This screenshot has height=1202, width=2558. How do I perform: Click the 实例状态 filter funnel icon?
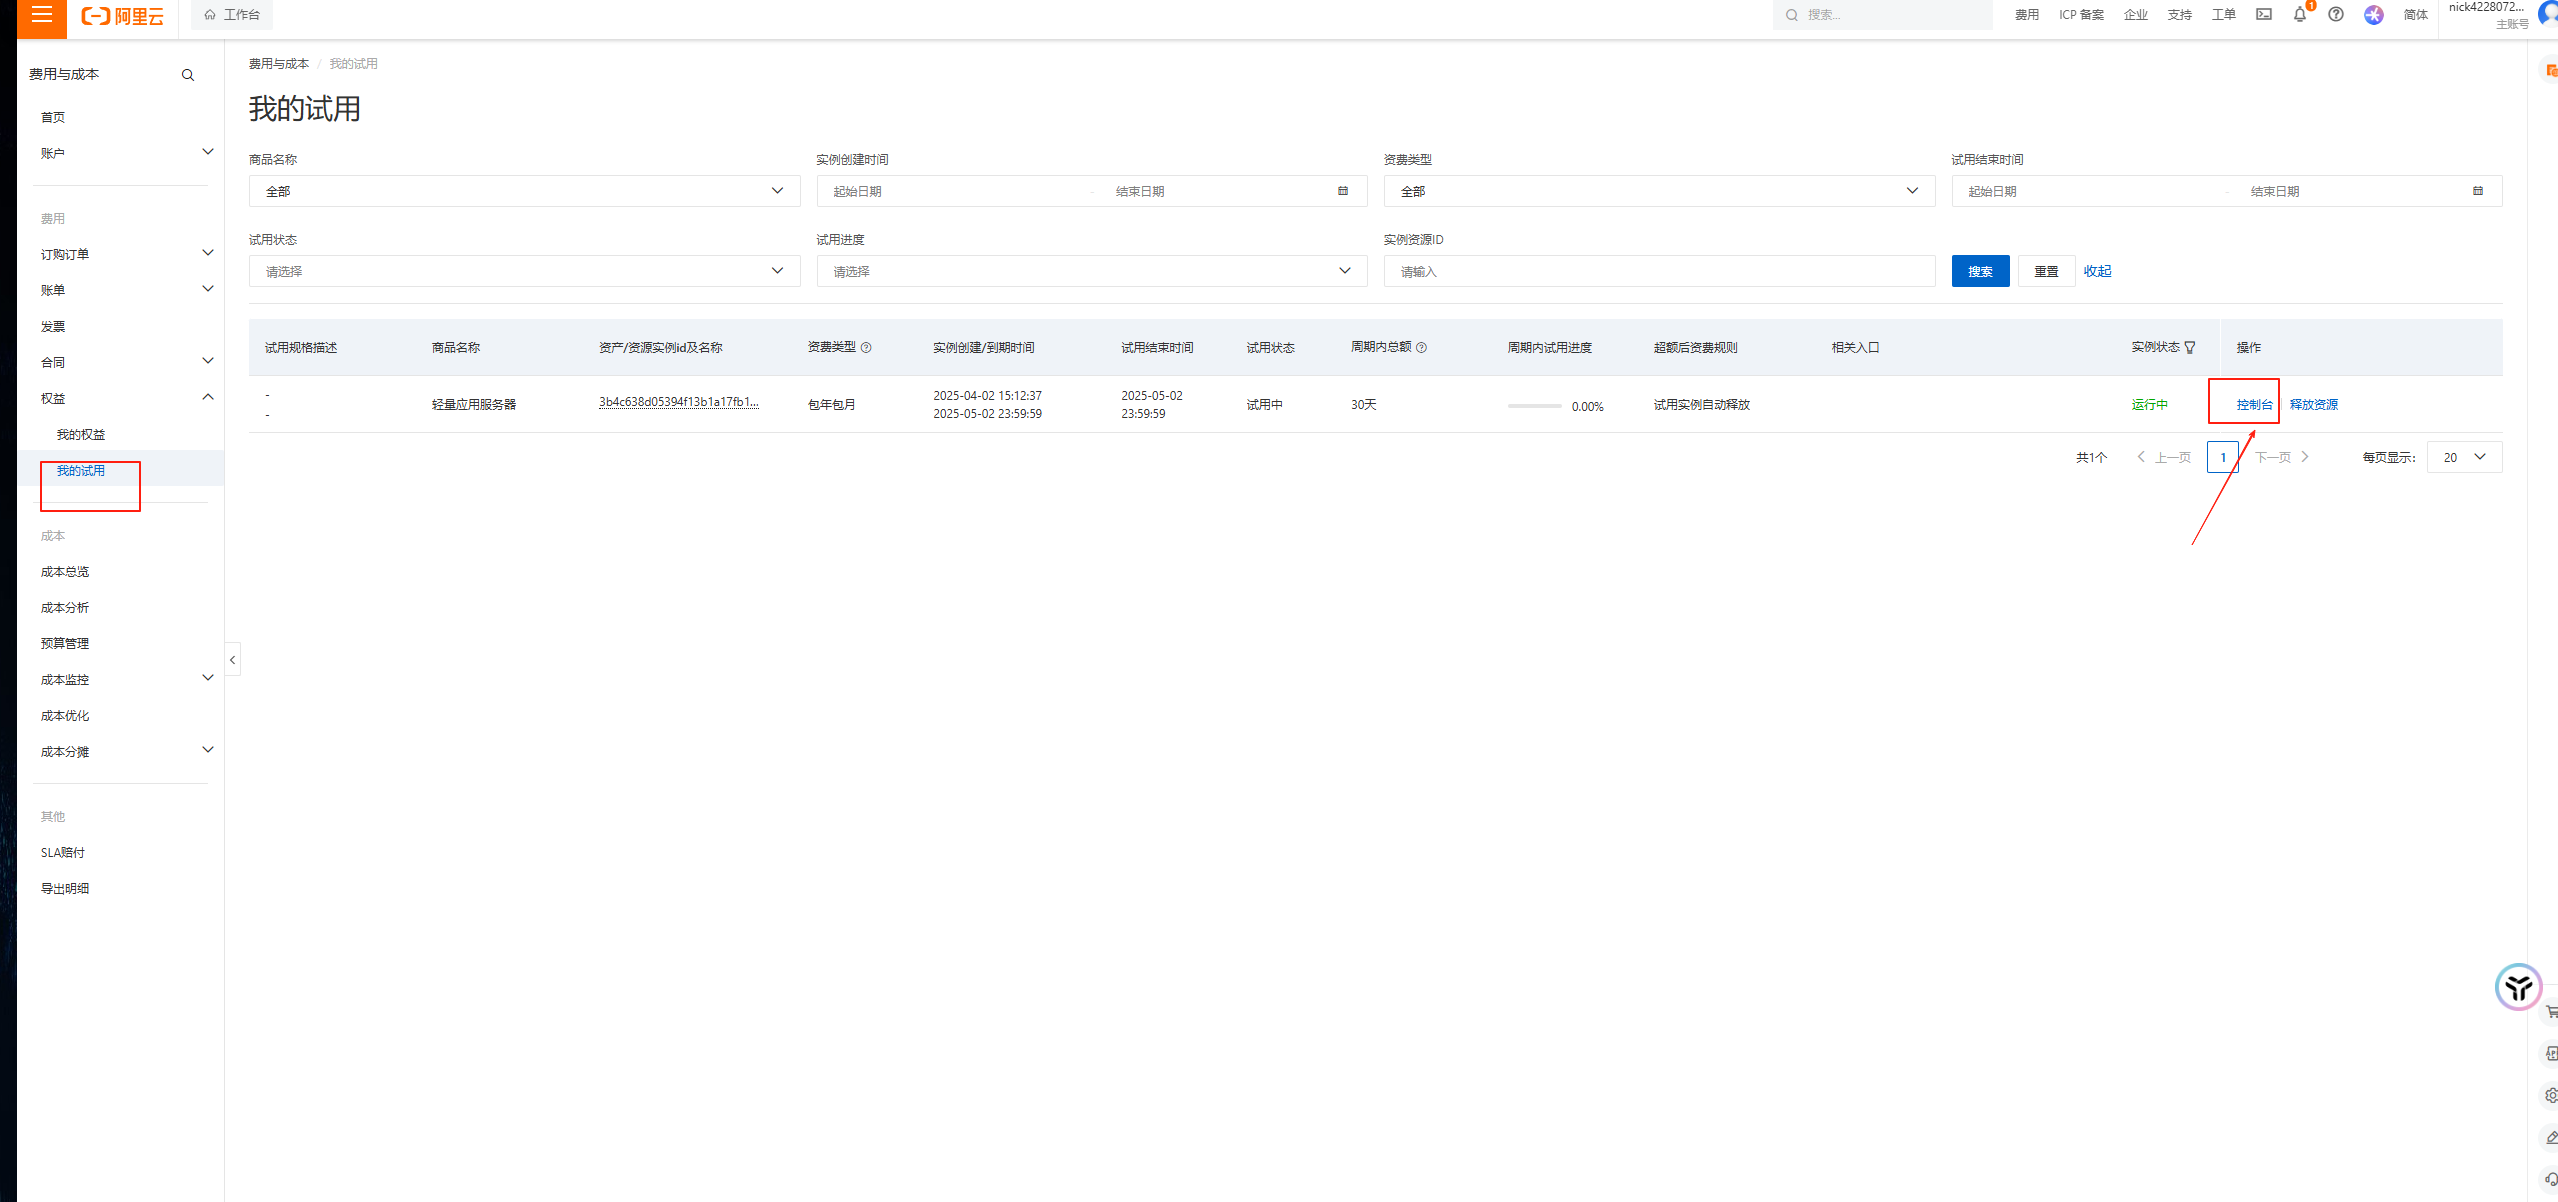(x=2190, y=348)
